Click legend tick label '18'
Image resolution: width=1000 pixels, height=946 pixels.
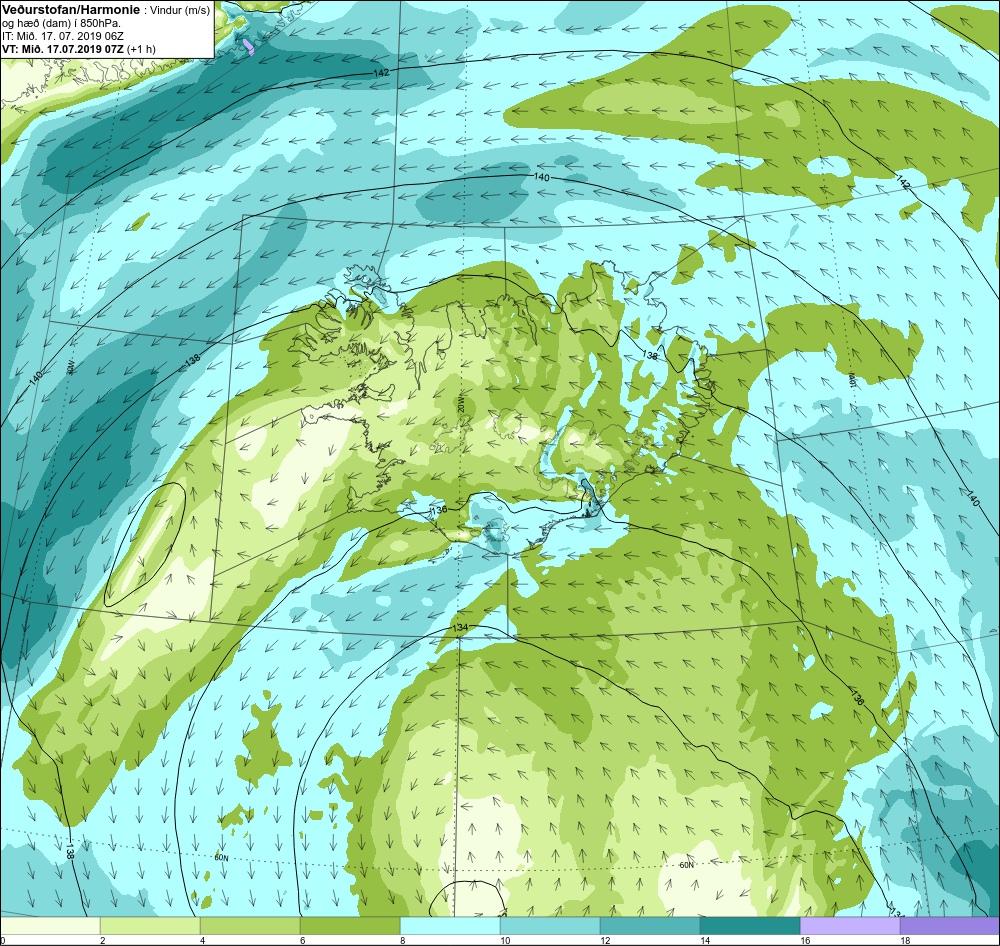905,940
